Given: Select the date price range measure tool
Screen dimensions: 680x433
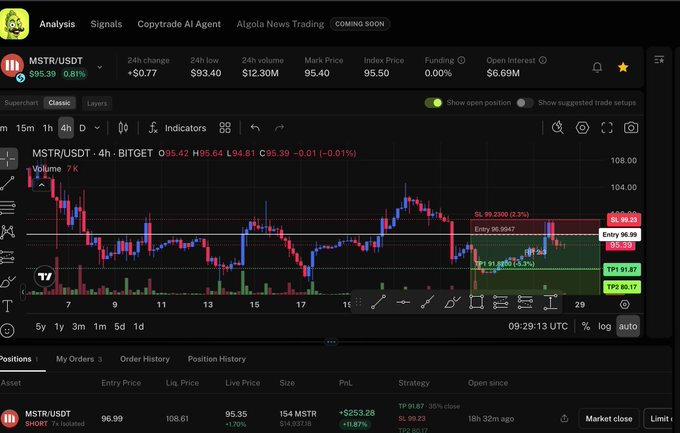Looking at the screenshot, I should coord(550,302).
